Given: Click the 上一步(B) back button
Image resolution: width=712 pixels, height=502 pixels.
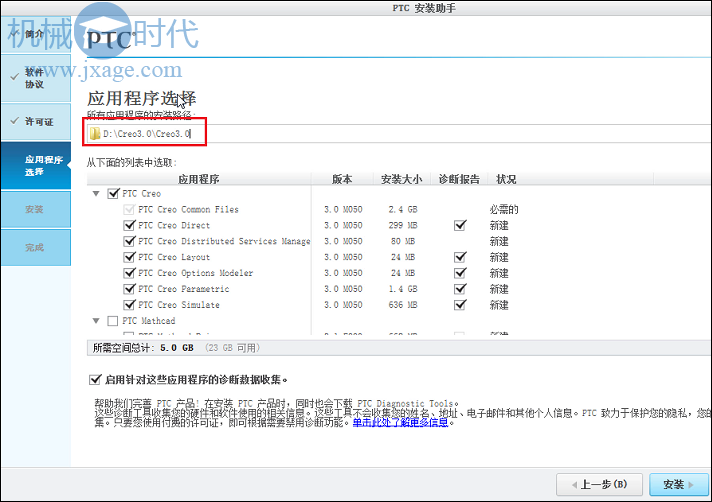Looking at the screenshot, I should [599, 484].
